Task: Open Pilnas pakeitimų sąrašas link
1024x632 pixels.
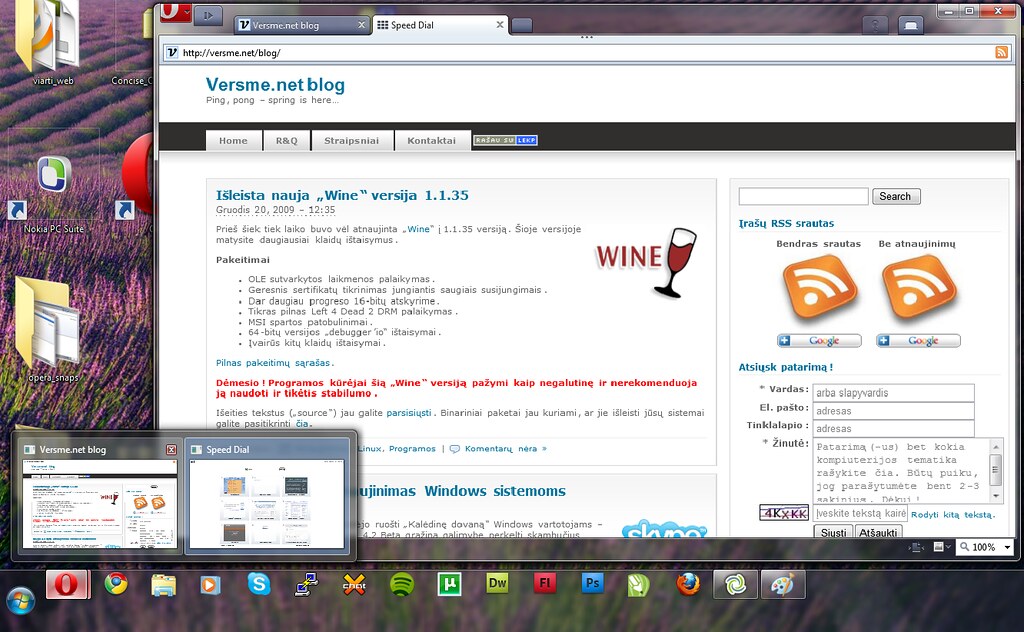Action: click(274, 363)
